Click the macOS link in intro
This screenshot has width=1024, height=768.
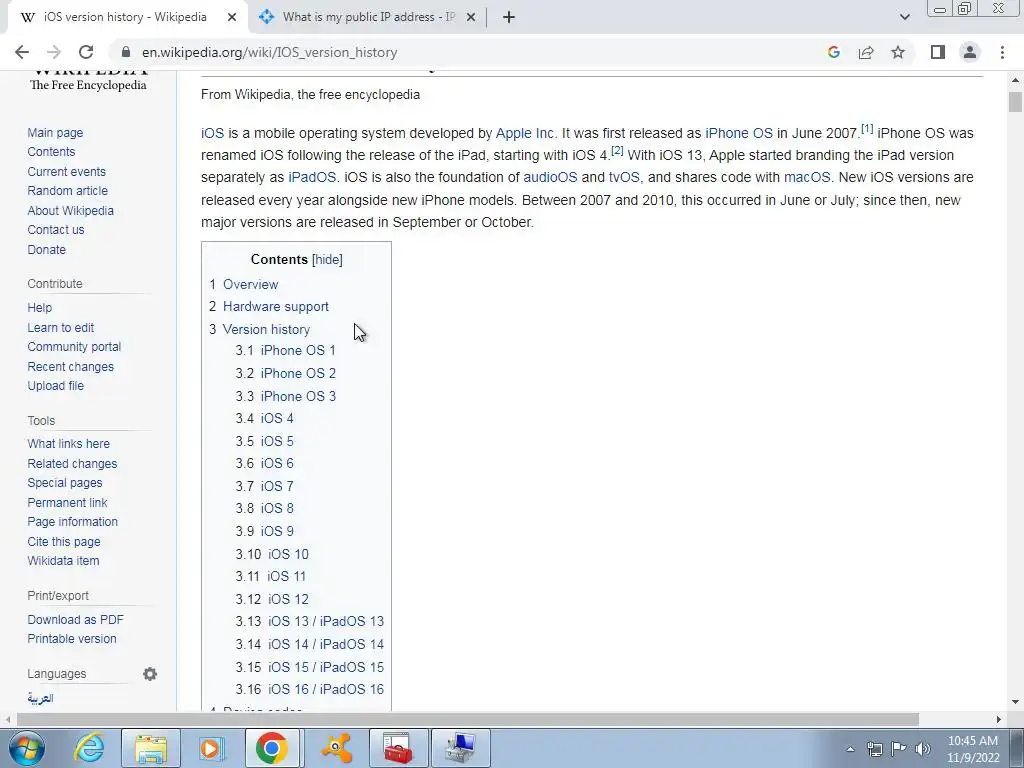pos(807,178)
